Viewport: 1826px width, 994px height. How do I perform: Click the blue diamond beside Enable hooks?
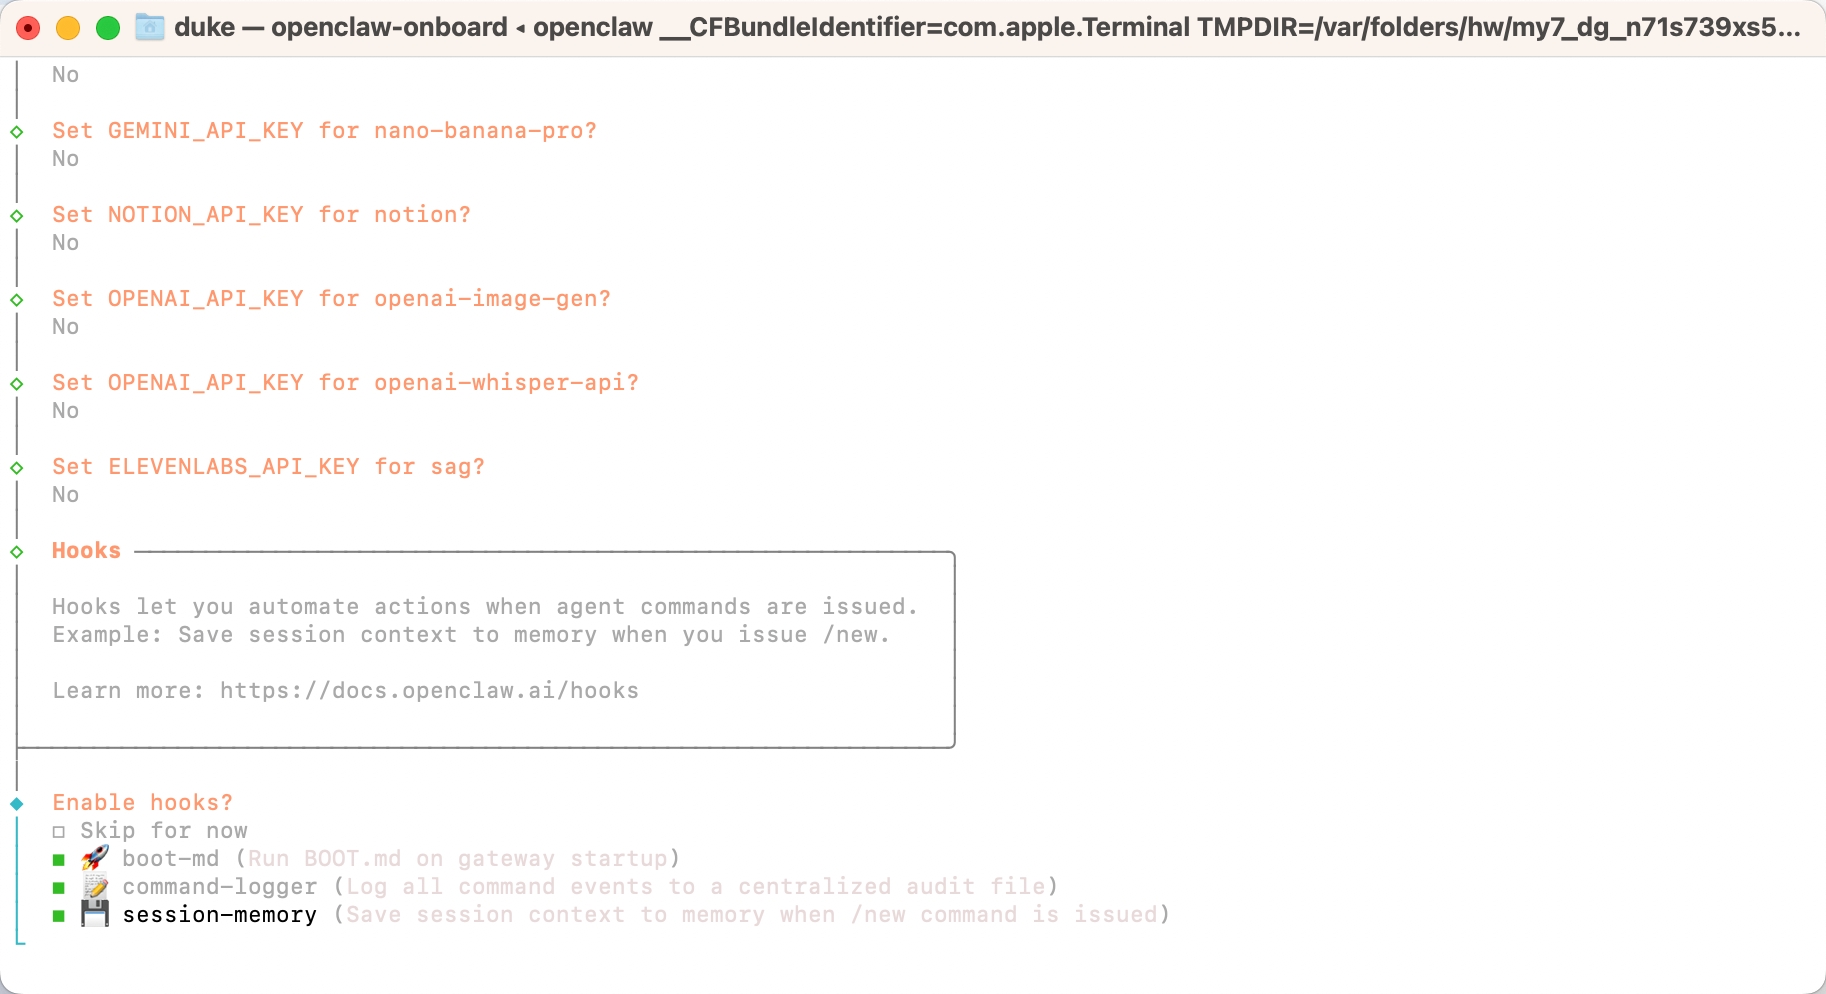(17, 804)
